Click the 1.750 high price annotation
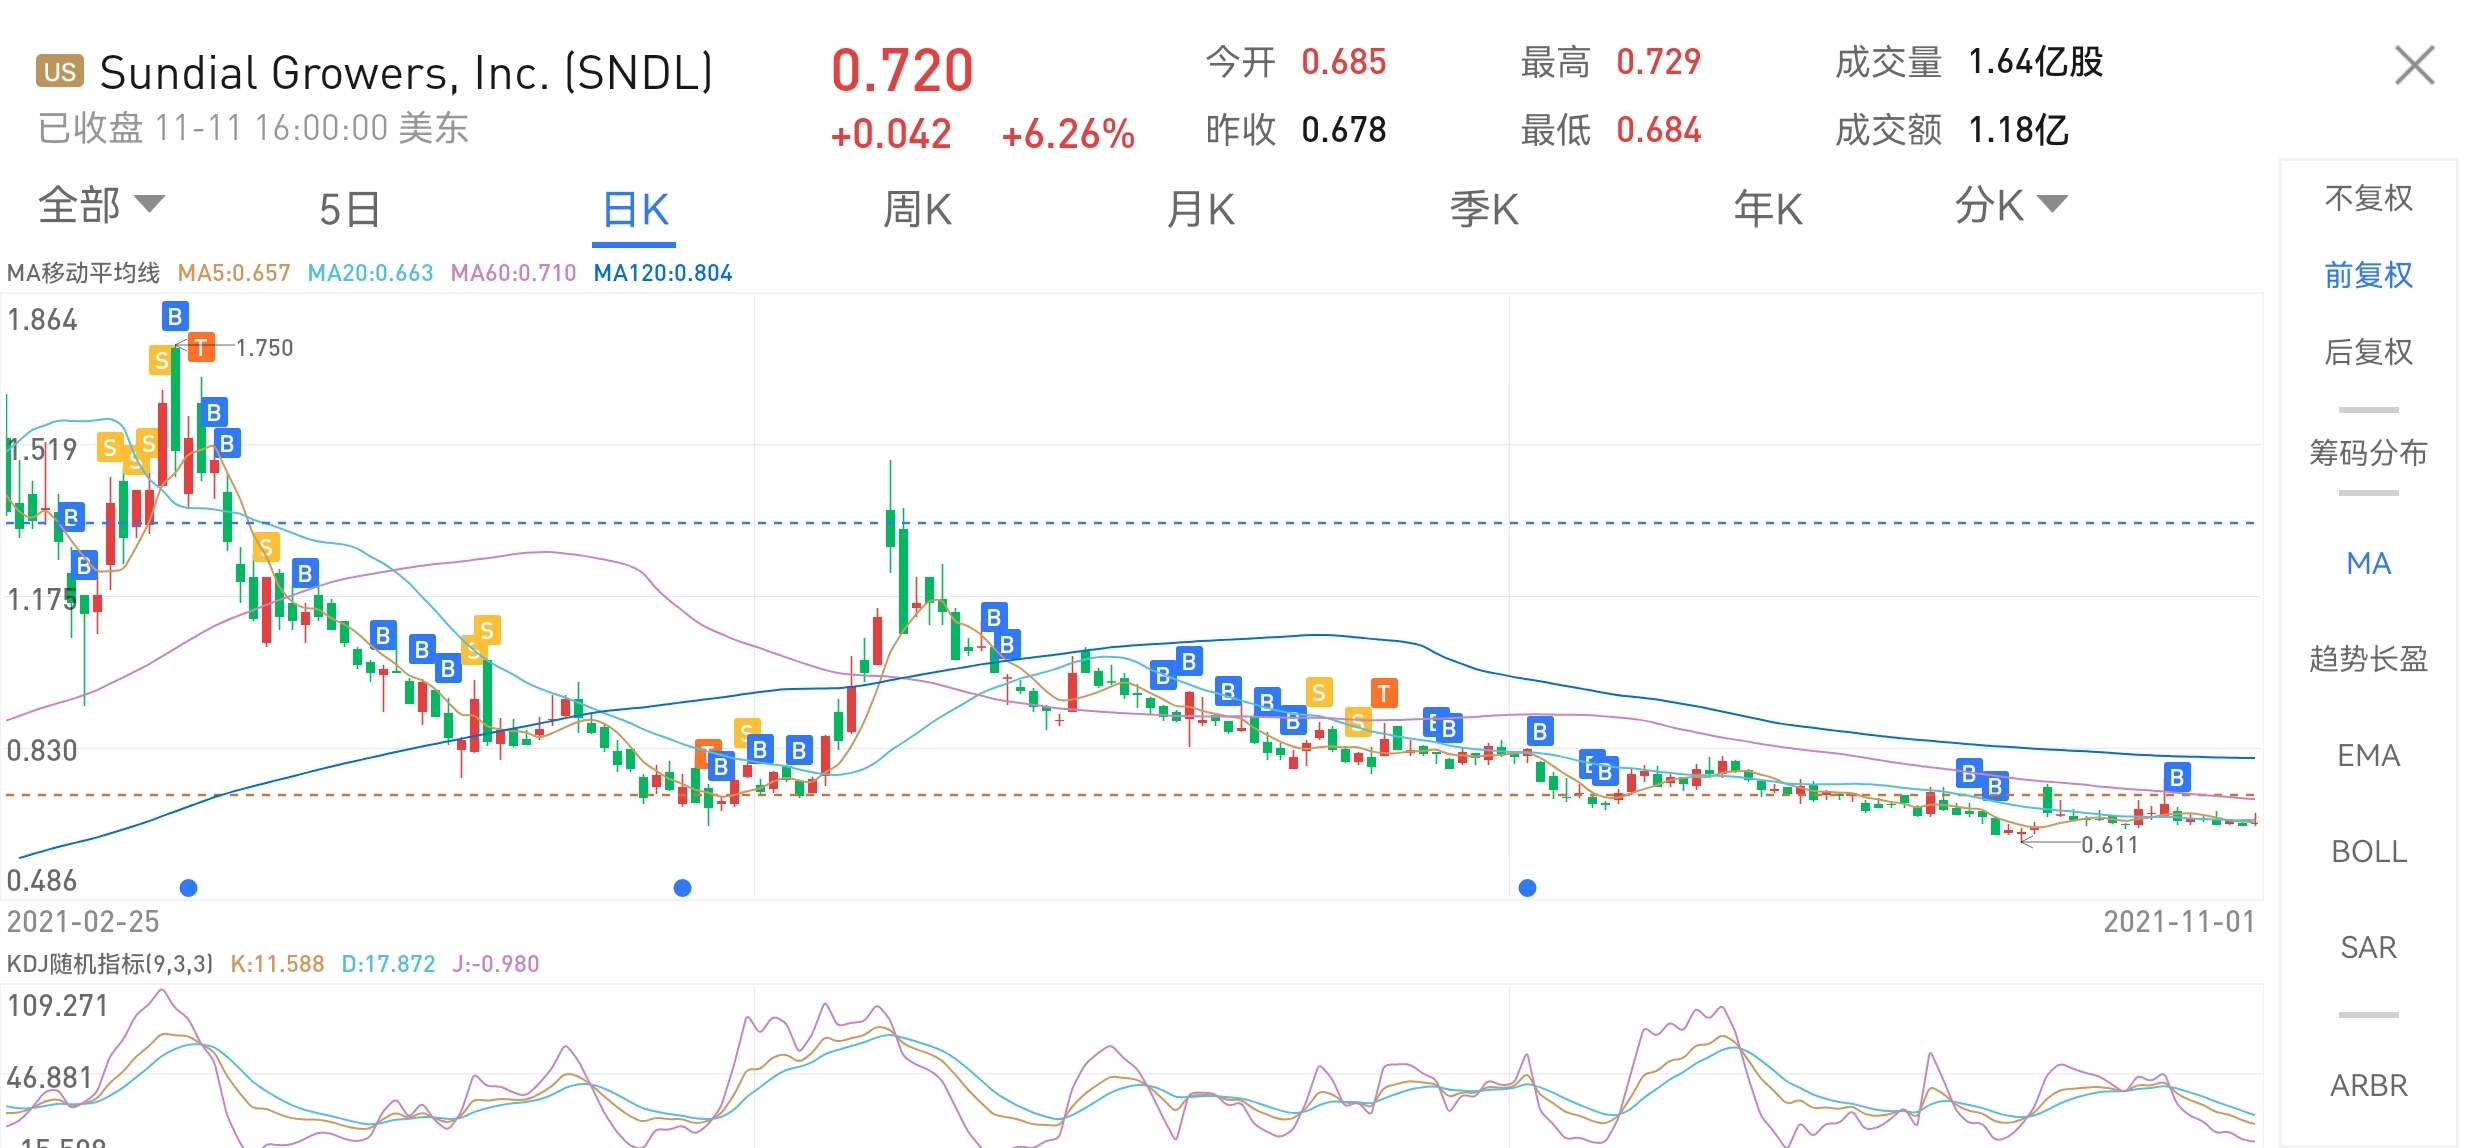 pos(264,348)
